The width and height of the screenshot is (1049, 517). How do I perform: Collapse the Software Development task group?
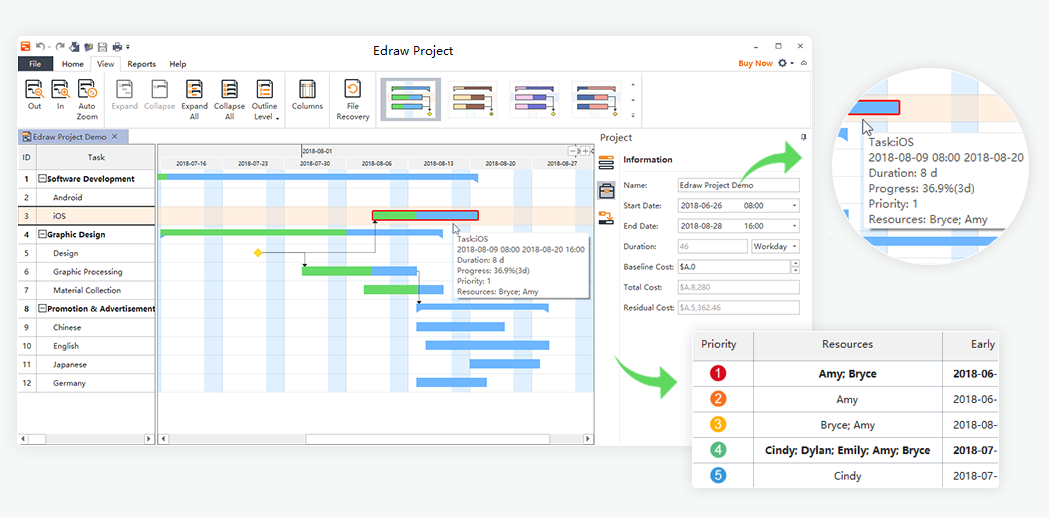click(42, 179)
